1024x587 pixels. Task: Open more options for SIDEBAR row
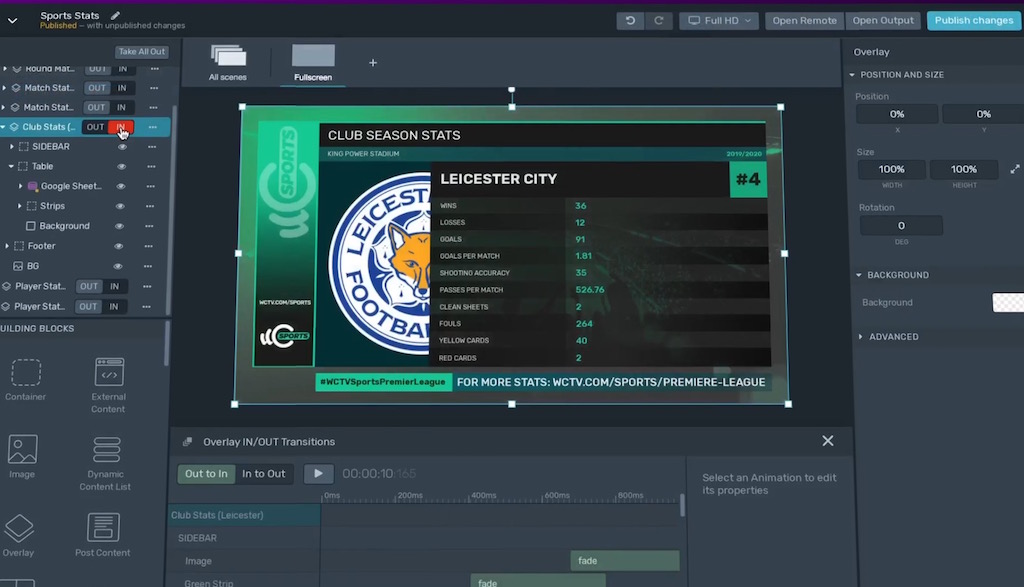[x=152, y=147]
